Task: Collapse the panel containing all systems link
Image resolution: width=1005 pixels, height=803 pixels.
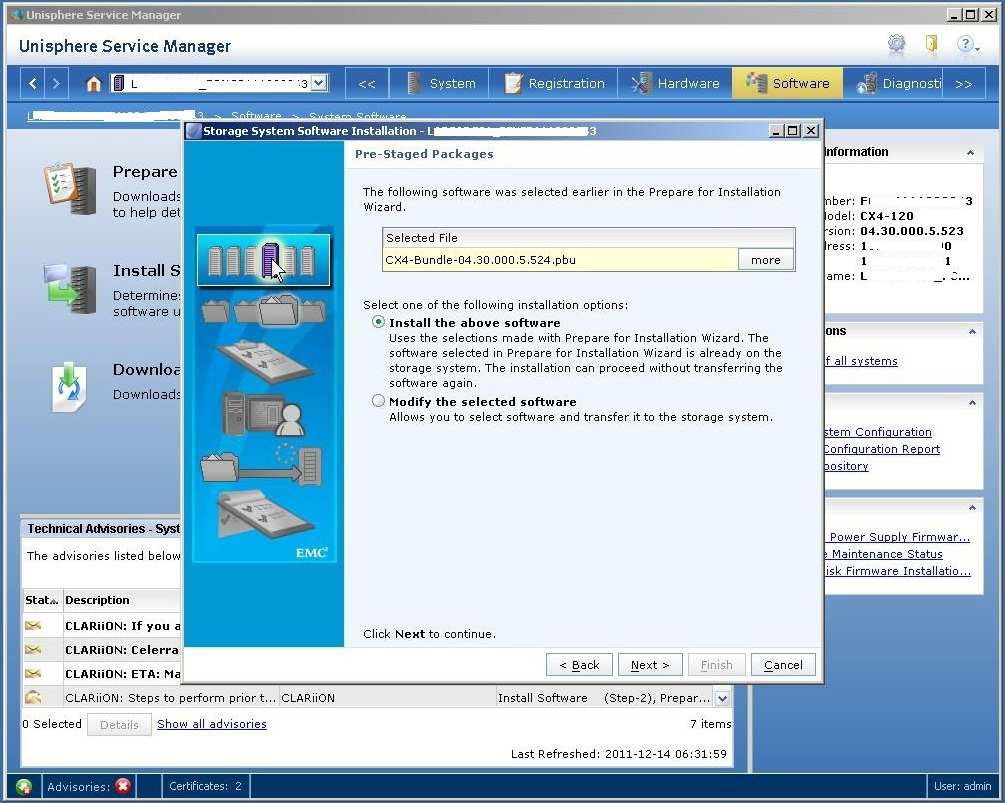Action: click(972, 331)
